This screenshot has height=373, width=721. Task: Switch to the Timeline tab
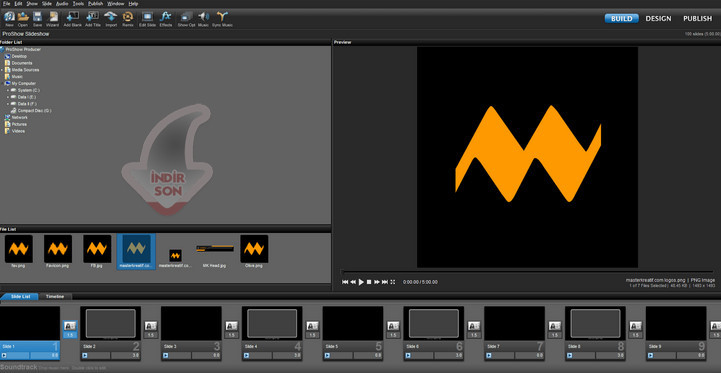(x=55, y=297)
